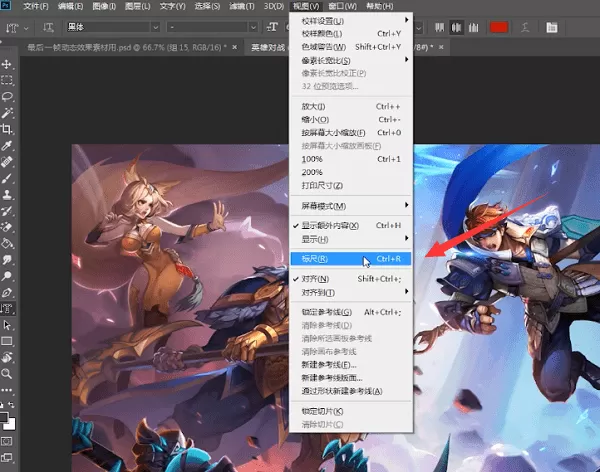Select the Zoom tool in toolbar
The image size is (600, 472).
coord(7,373)
